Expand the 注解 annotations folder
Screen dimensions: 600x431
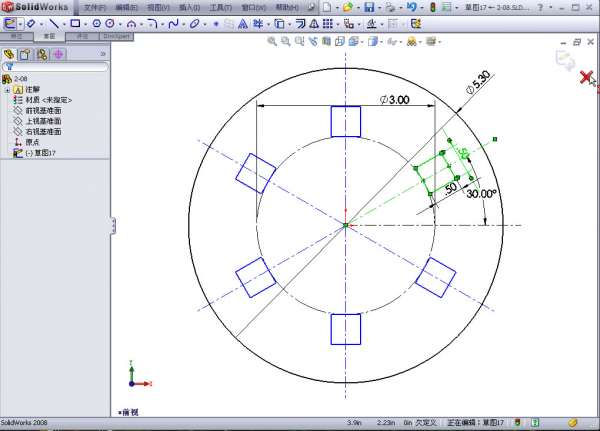click(x=8, y=89)
